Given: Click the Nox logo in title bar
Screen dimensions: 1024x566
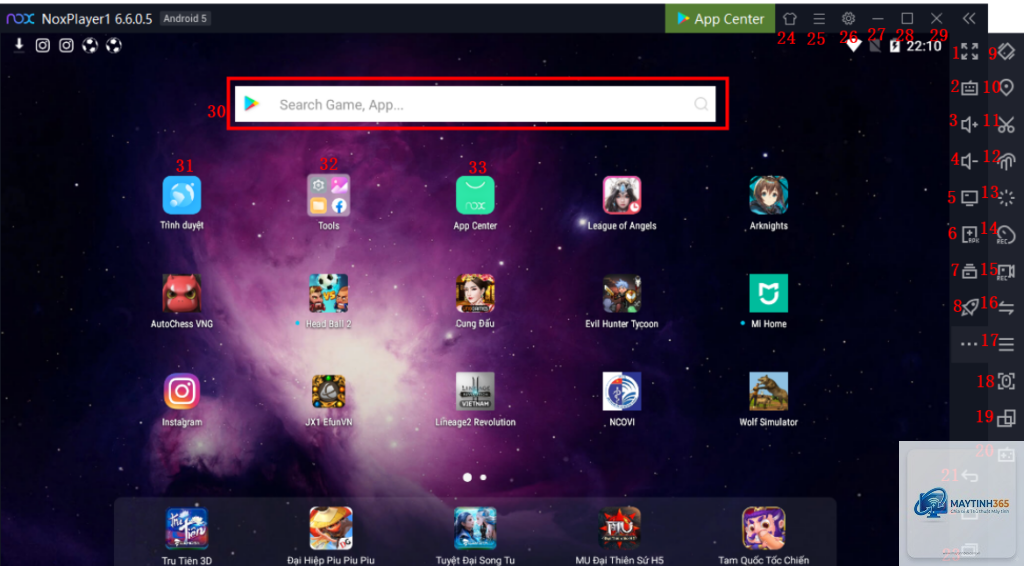Looking at the screenshot, I should click(20, 19).
